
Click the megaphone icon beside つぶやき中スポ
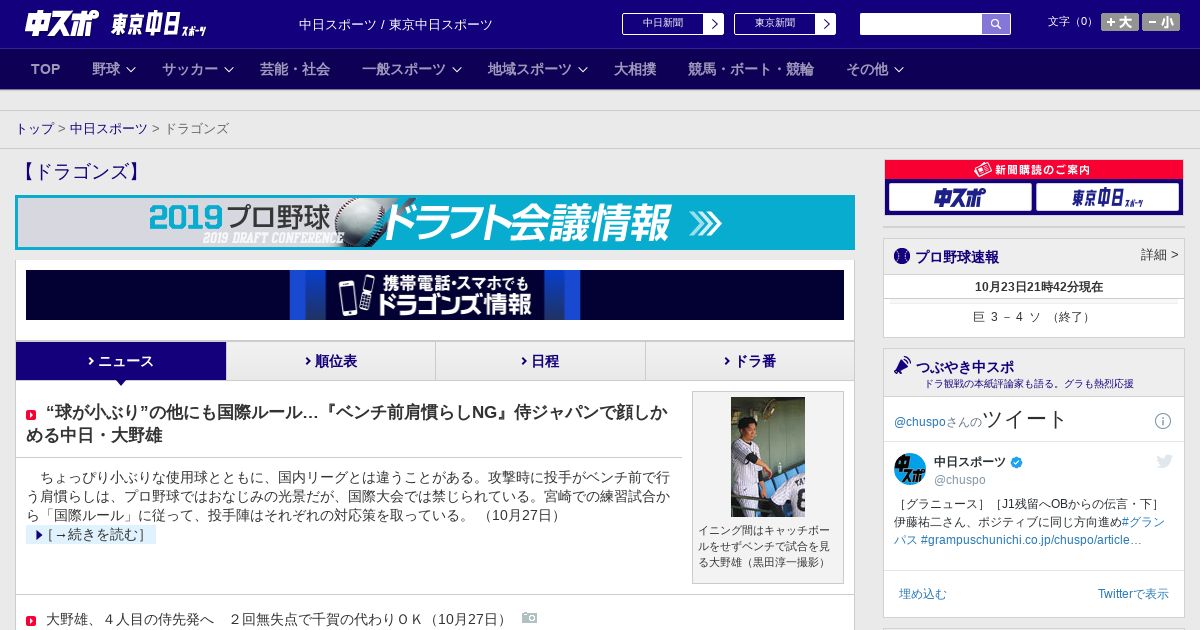(902, 366)
